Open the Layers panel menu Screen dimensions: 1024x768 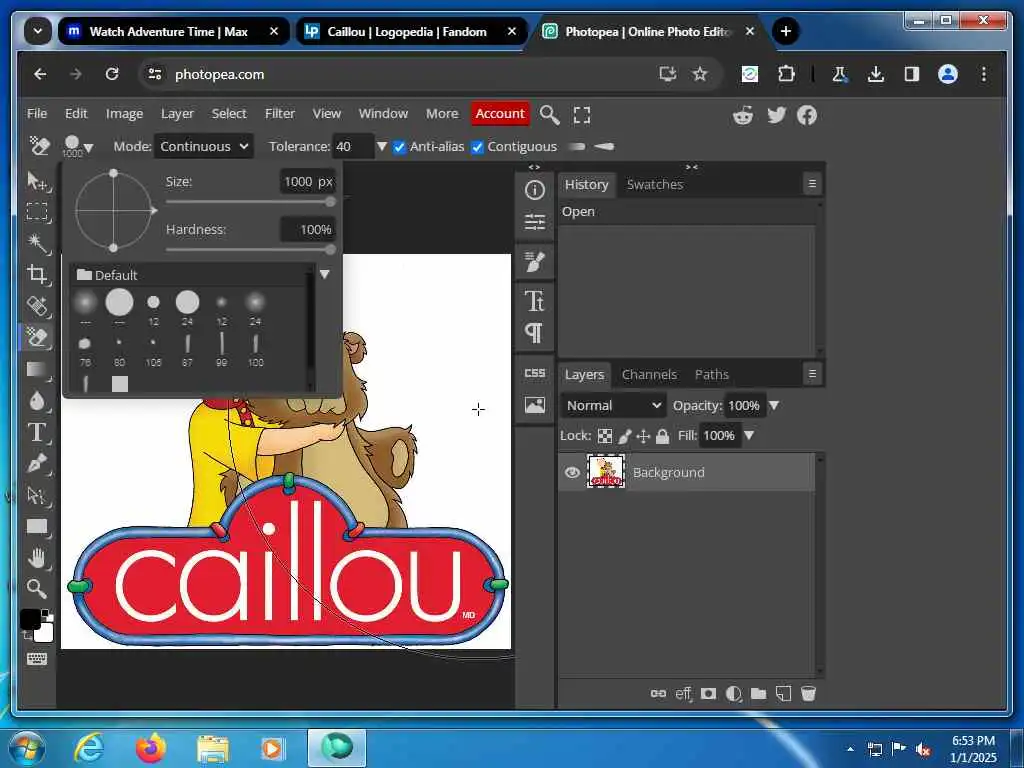pos(812,374)
